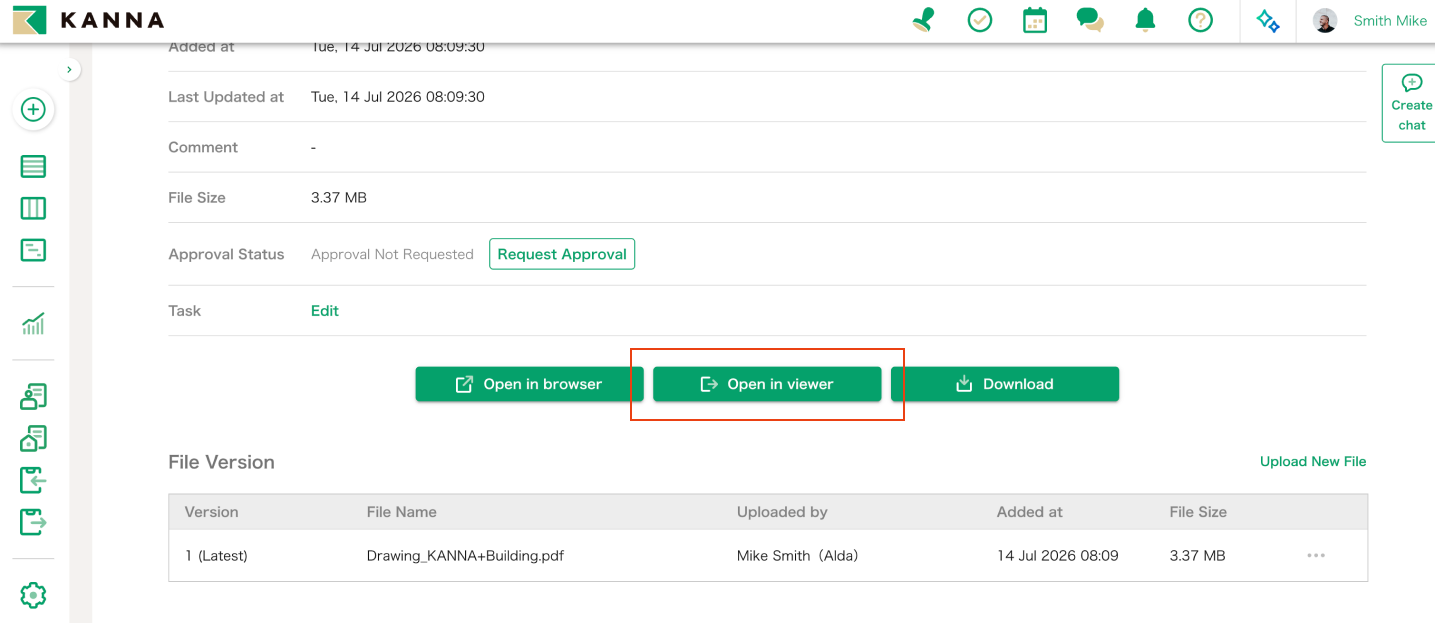Open Smith Mike user account menu
1435x623 pixels.
click(1370, 20)
